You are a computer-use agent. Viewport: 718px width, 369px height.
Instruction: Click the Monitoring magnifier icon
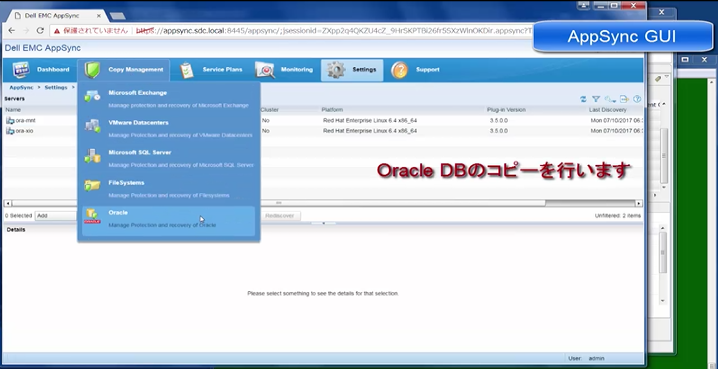click(265, 70)
